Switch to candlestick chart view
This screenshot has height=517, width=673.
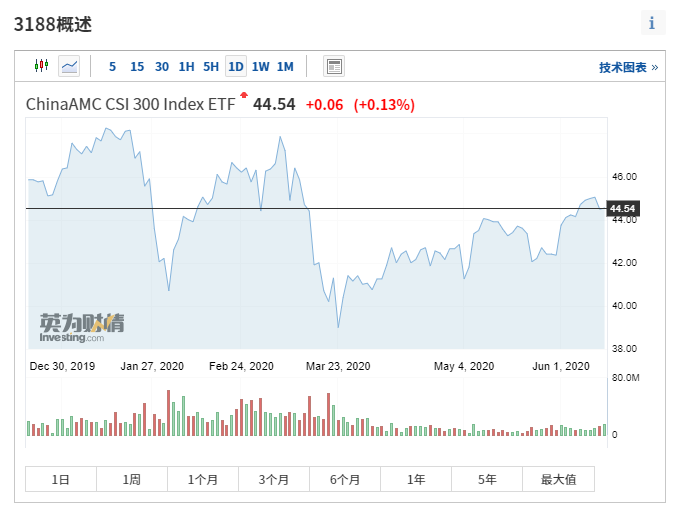pos(41,66)
